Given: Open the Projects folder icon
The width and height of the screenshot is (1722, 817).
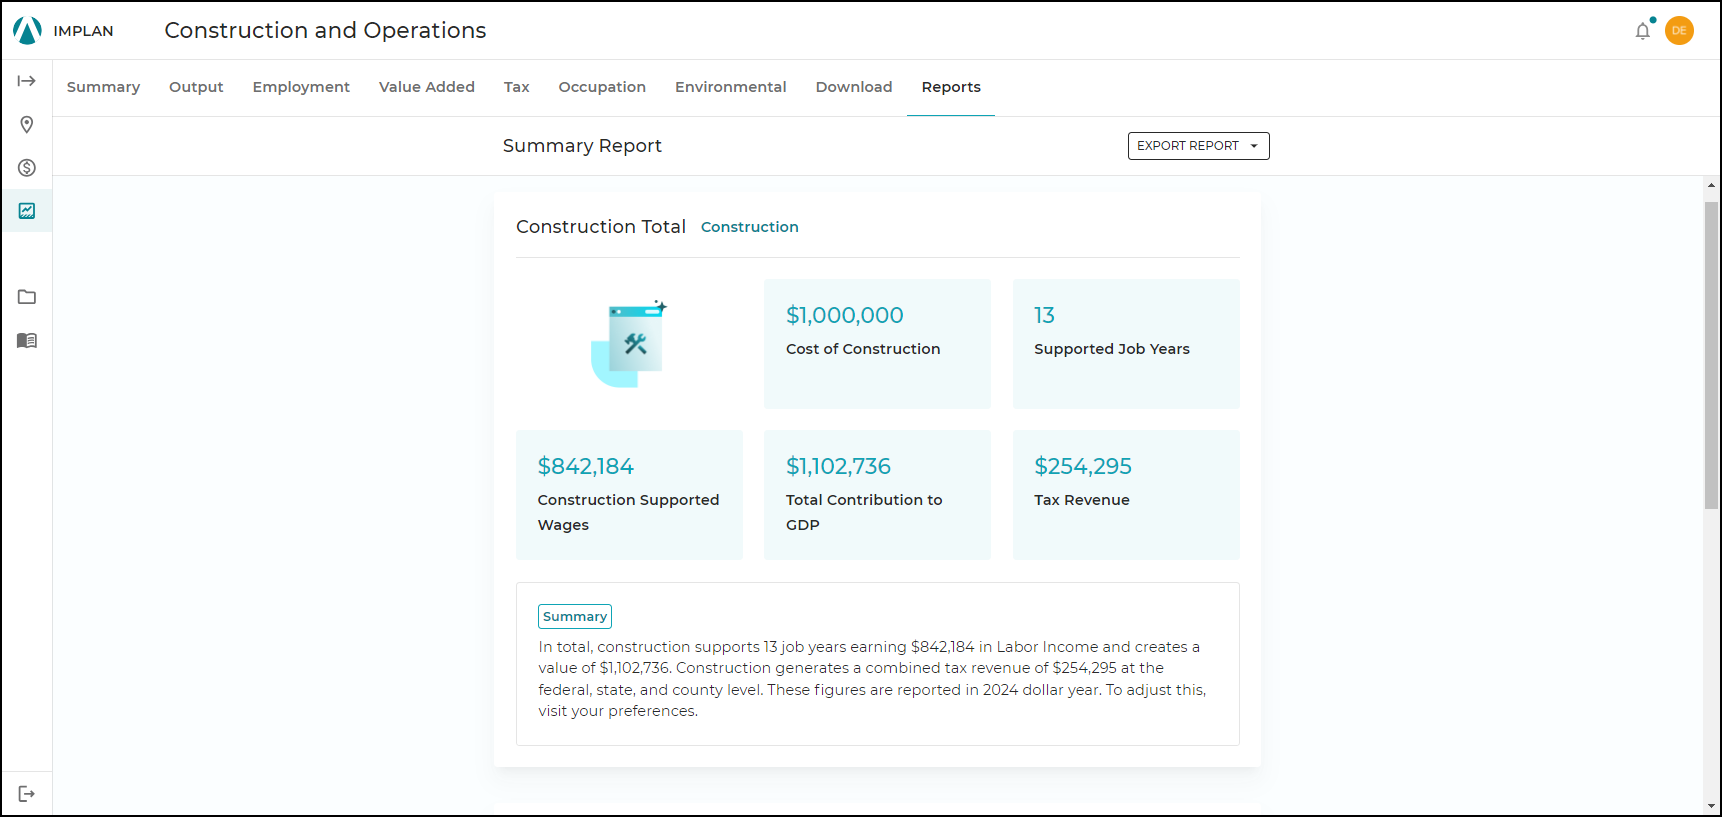Looking at the screenshot, I should pyautogui.click(x=27, y=297).
